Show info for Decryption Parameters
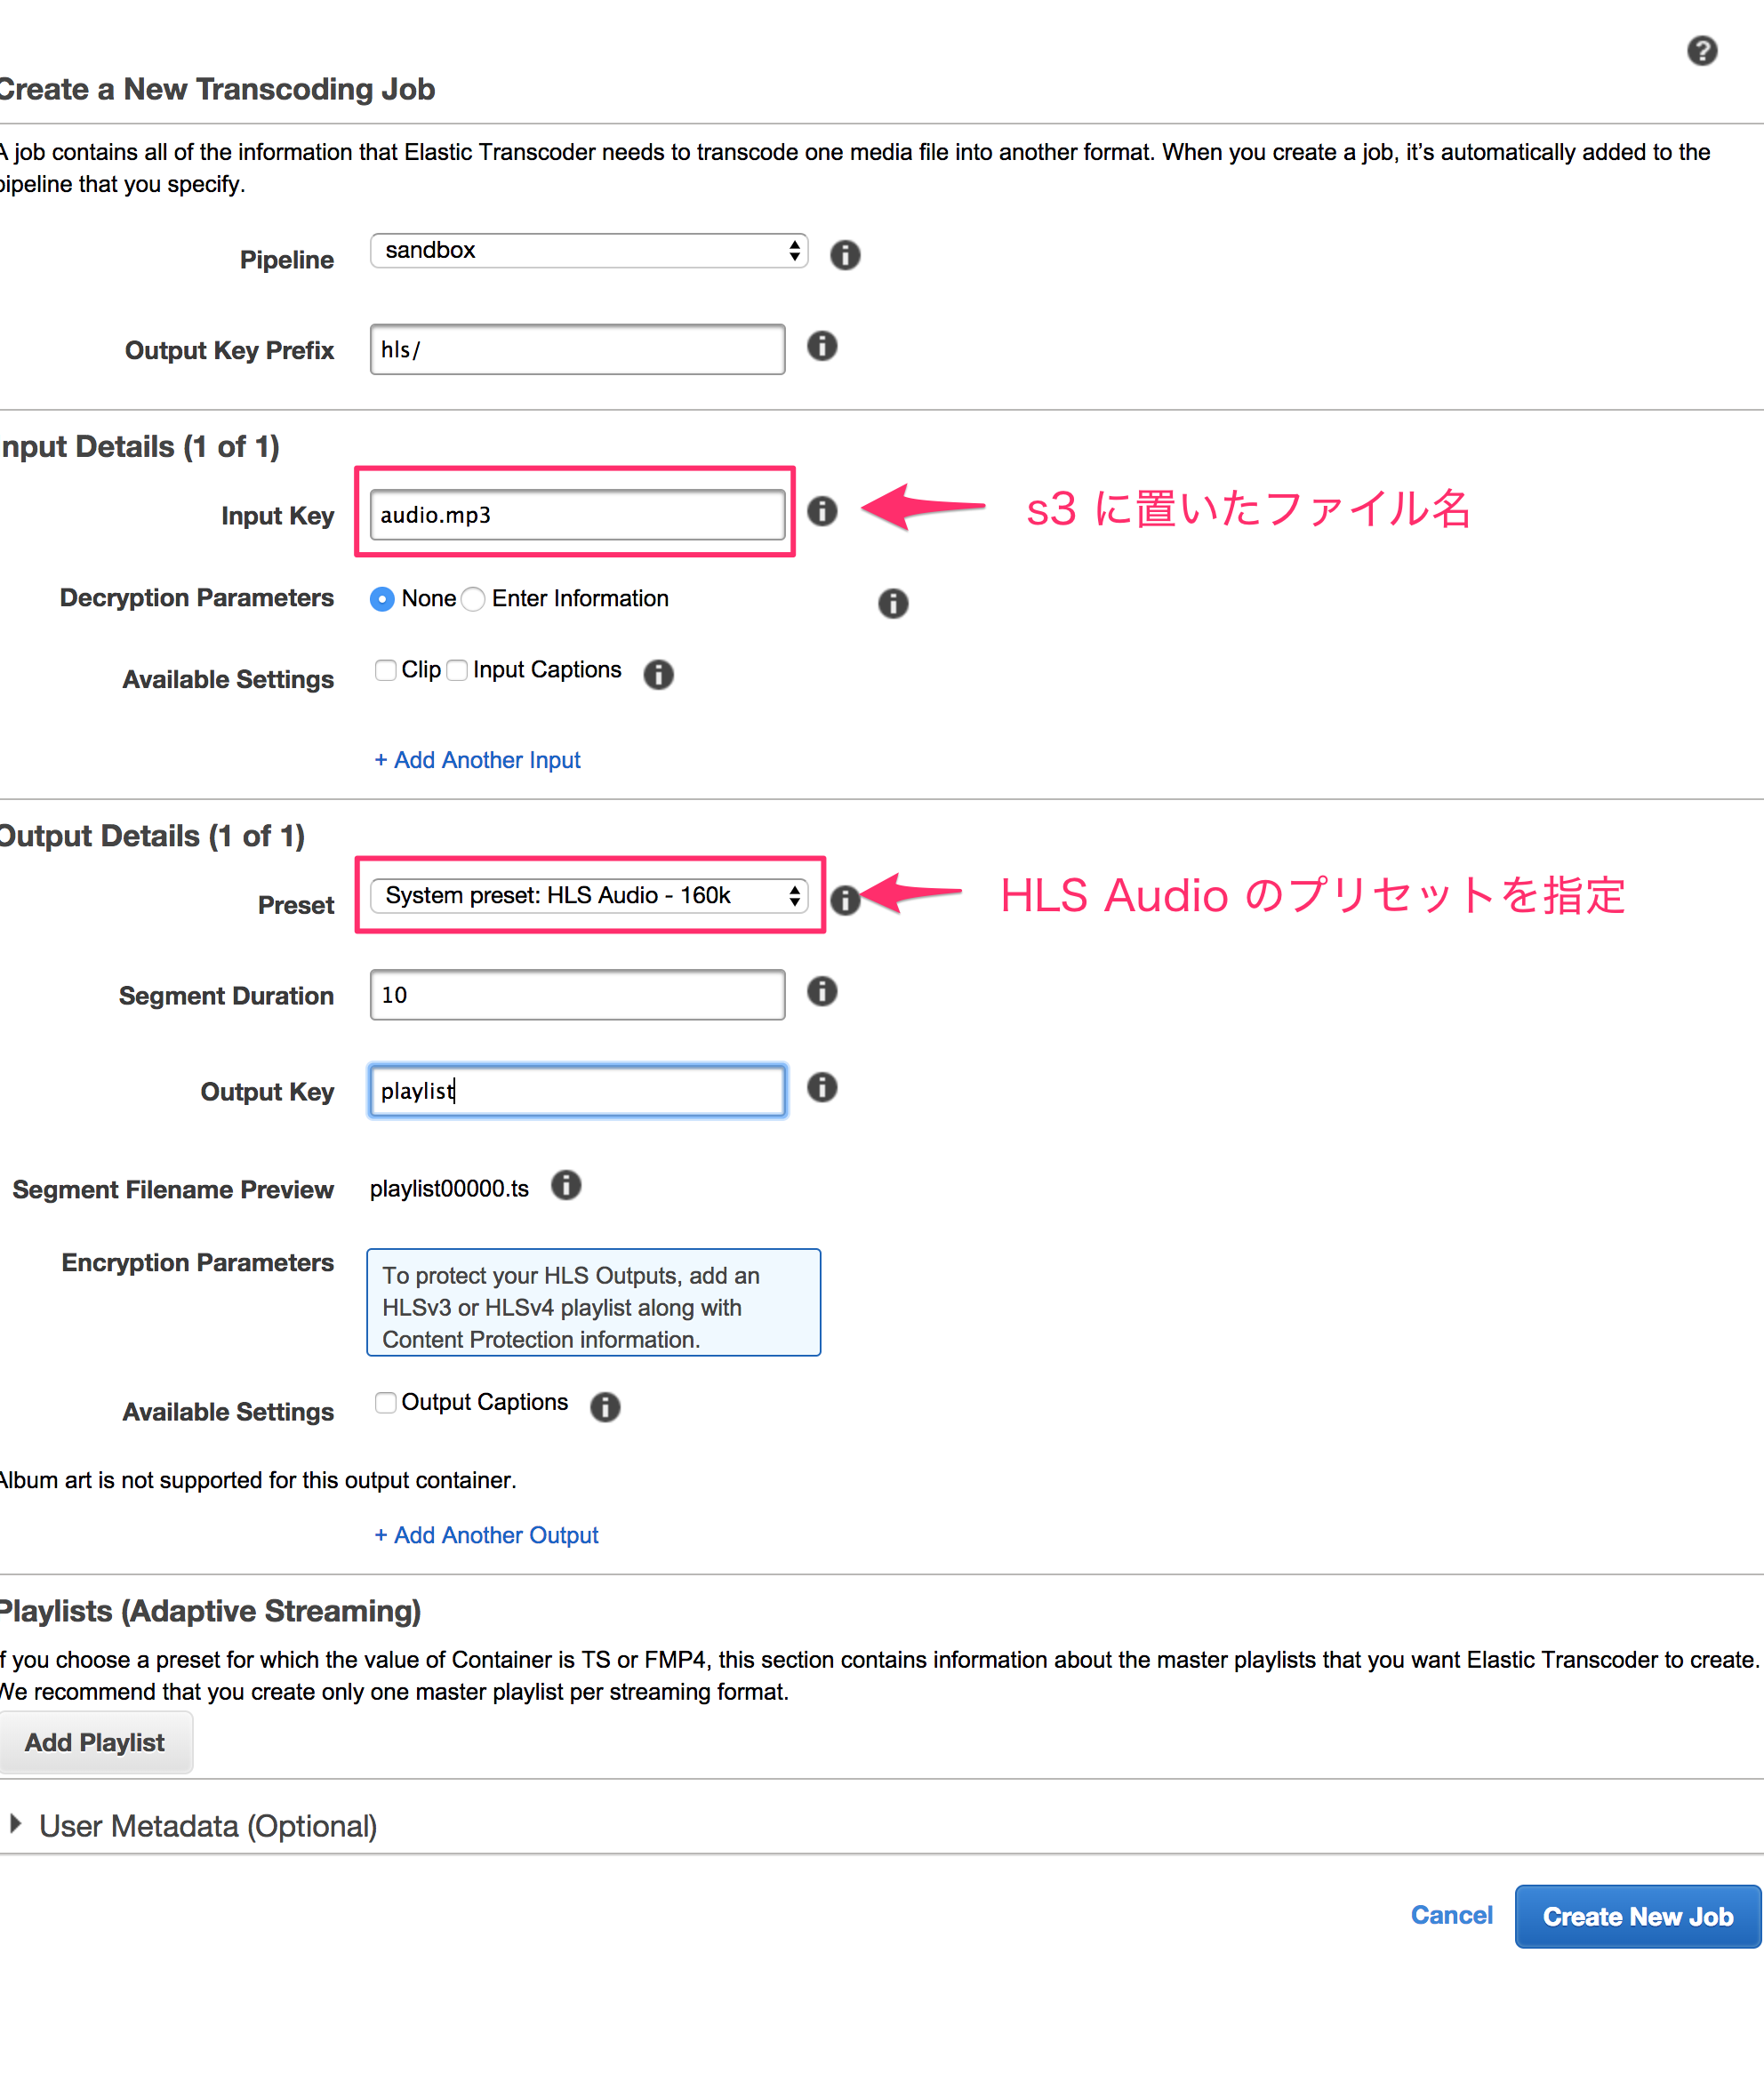Viewport: 1764px width, 2098px height. coord(893,603)
